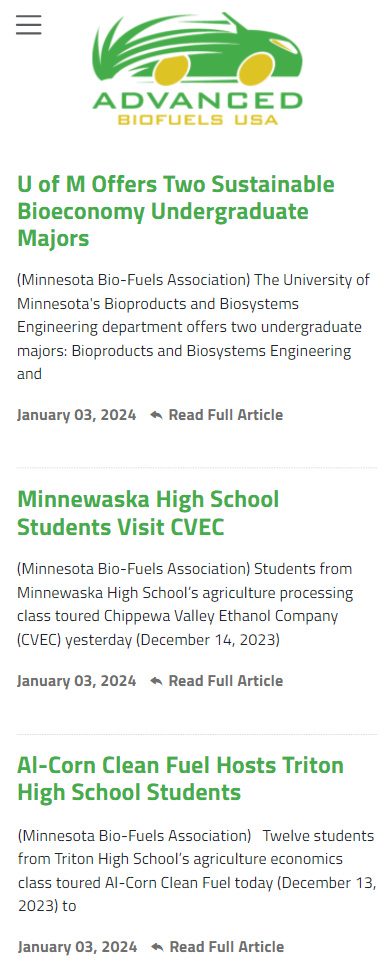This screenshot has width=391, height=979.
Task: Open the hamburger menu icon
Action: 29,25
